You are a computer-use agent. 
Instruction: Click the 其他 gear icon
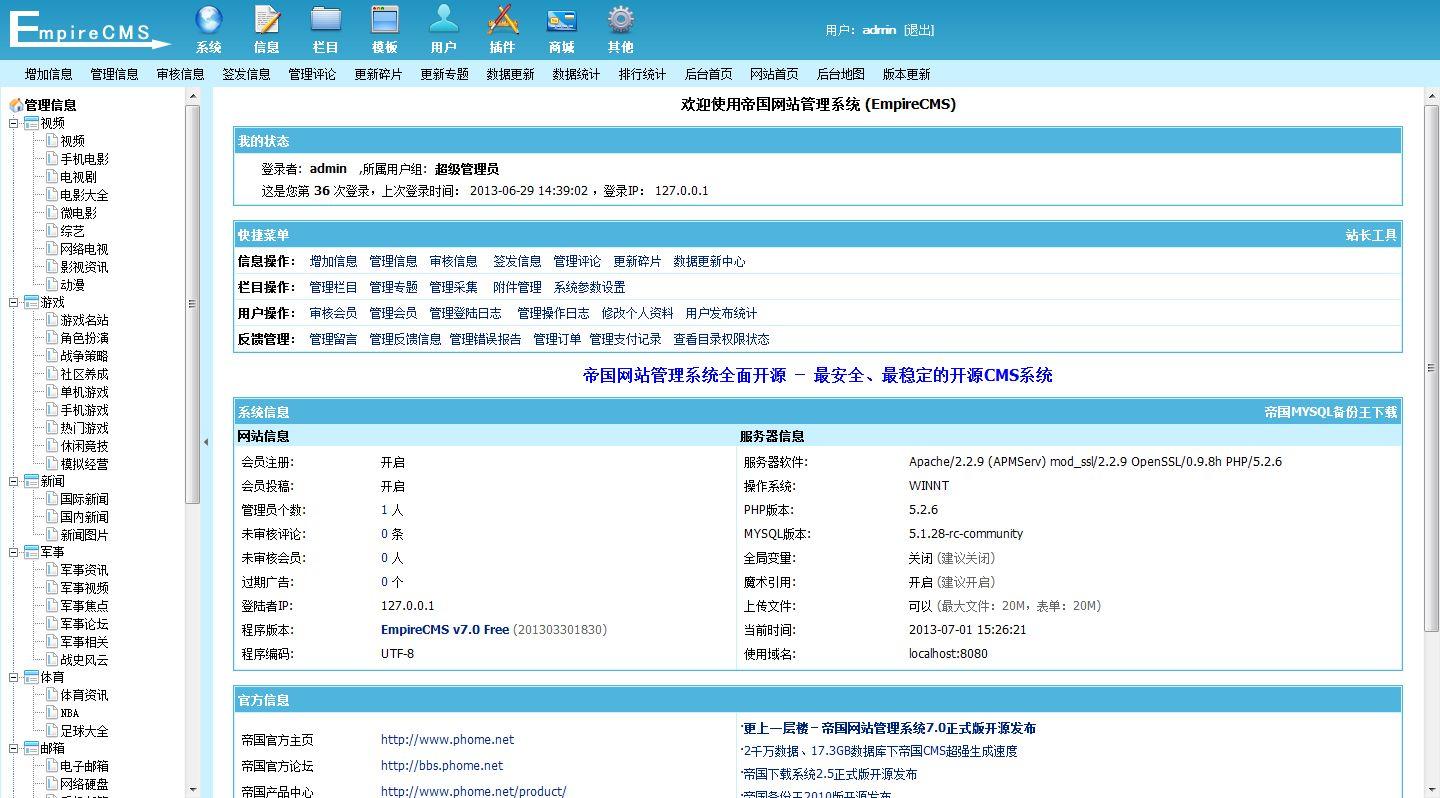point(620,20)
